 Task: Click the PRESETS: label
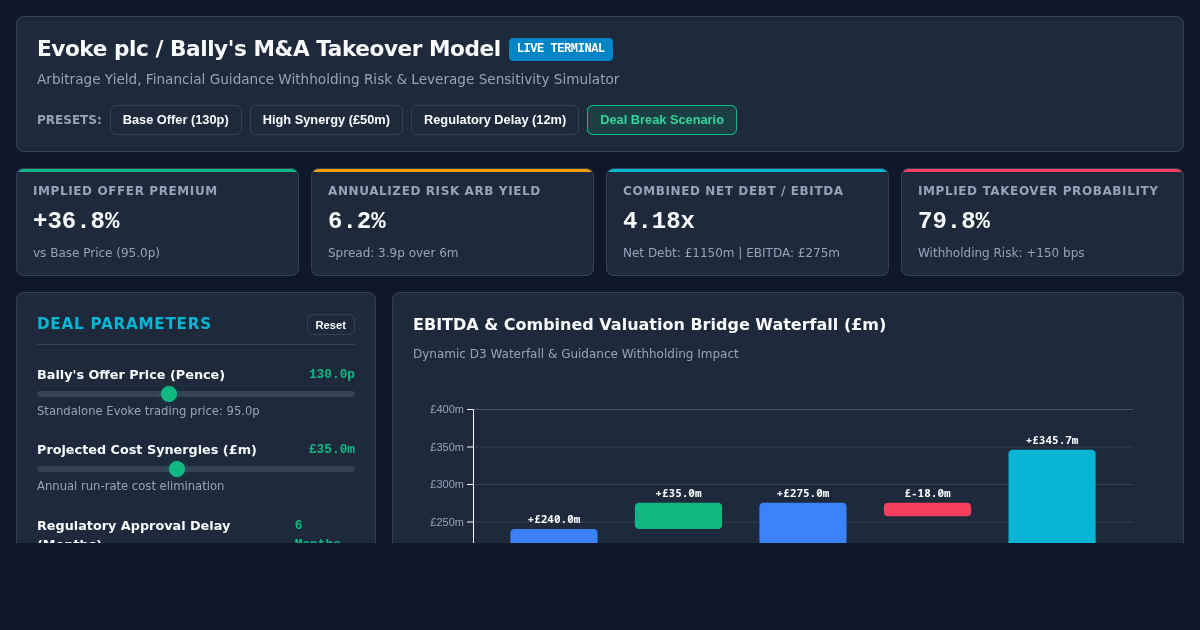click(x=69, y=120)
